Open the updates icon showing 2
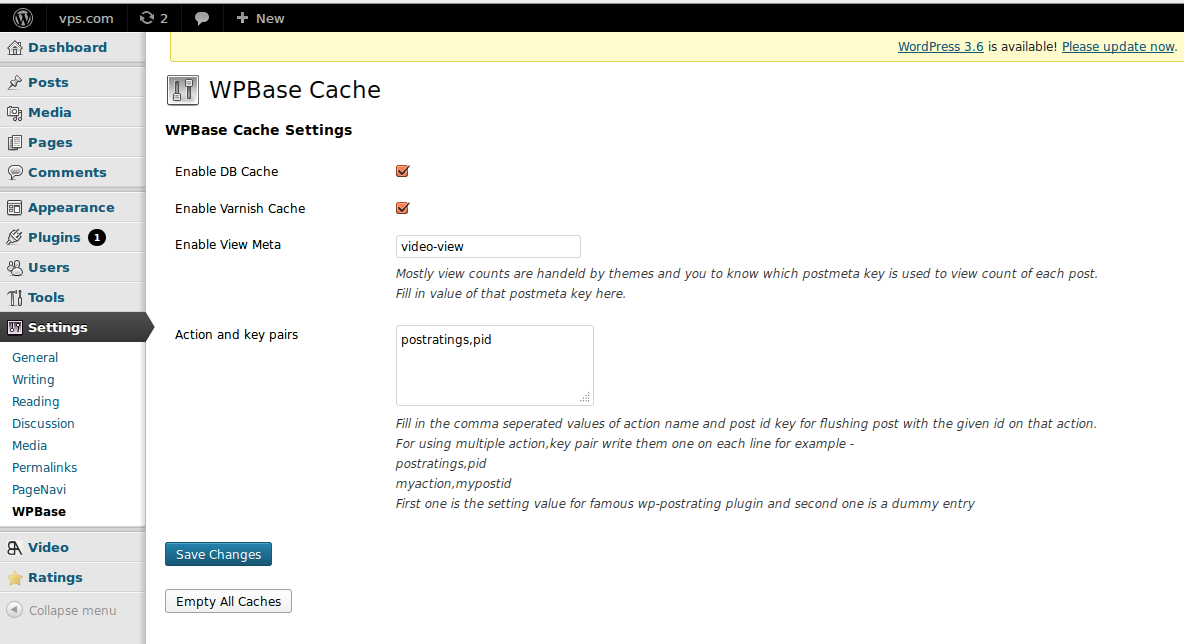1184x644 pixels. click(154, 18)
